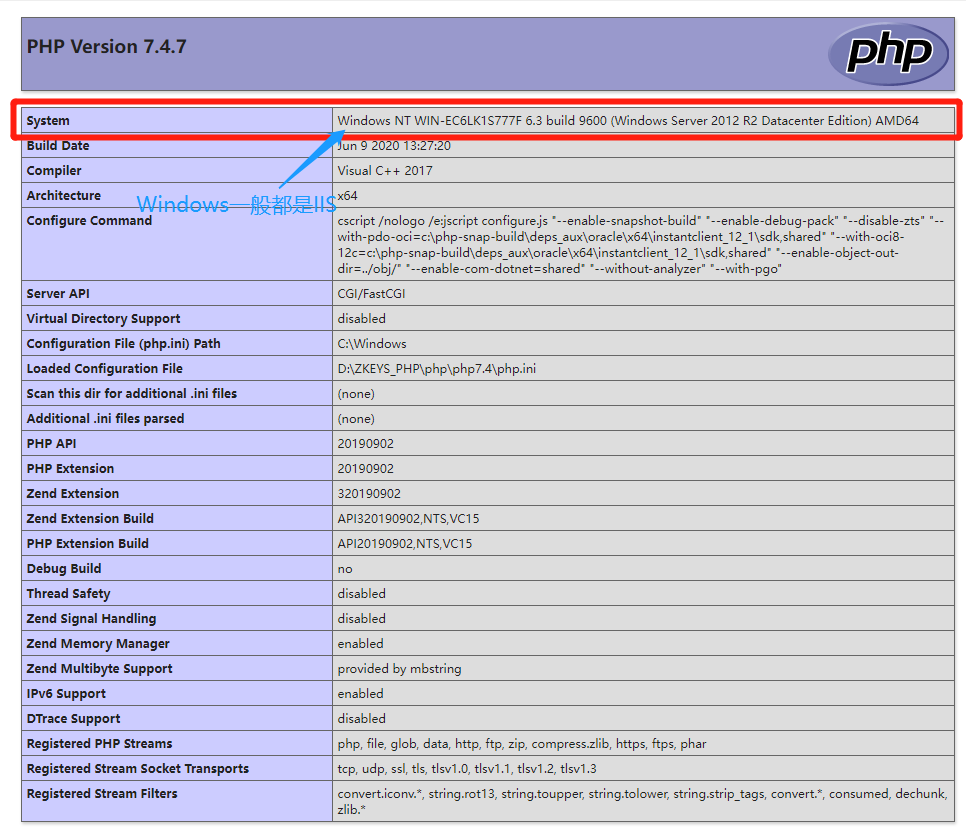Click the Thread Safety label
The height and width of the screenshot is (836, 966).
pos(68,594)
